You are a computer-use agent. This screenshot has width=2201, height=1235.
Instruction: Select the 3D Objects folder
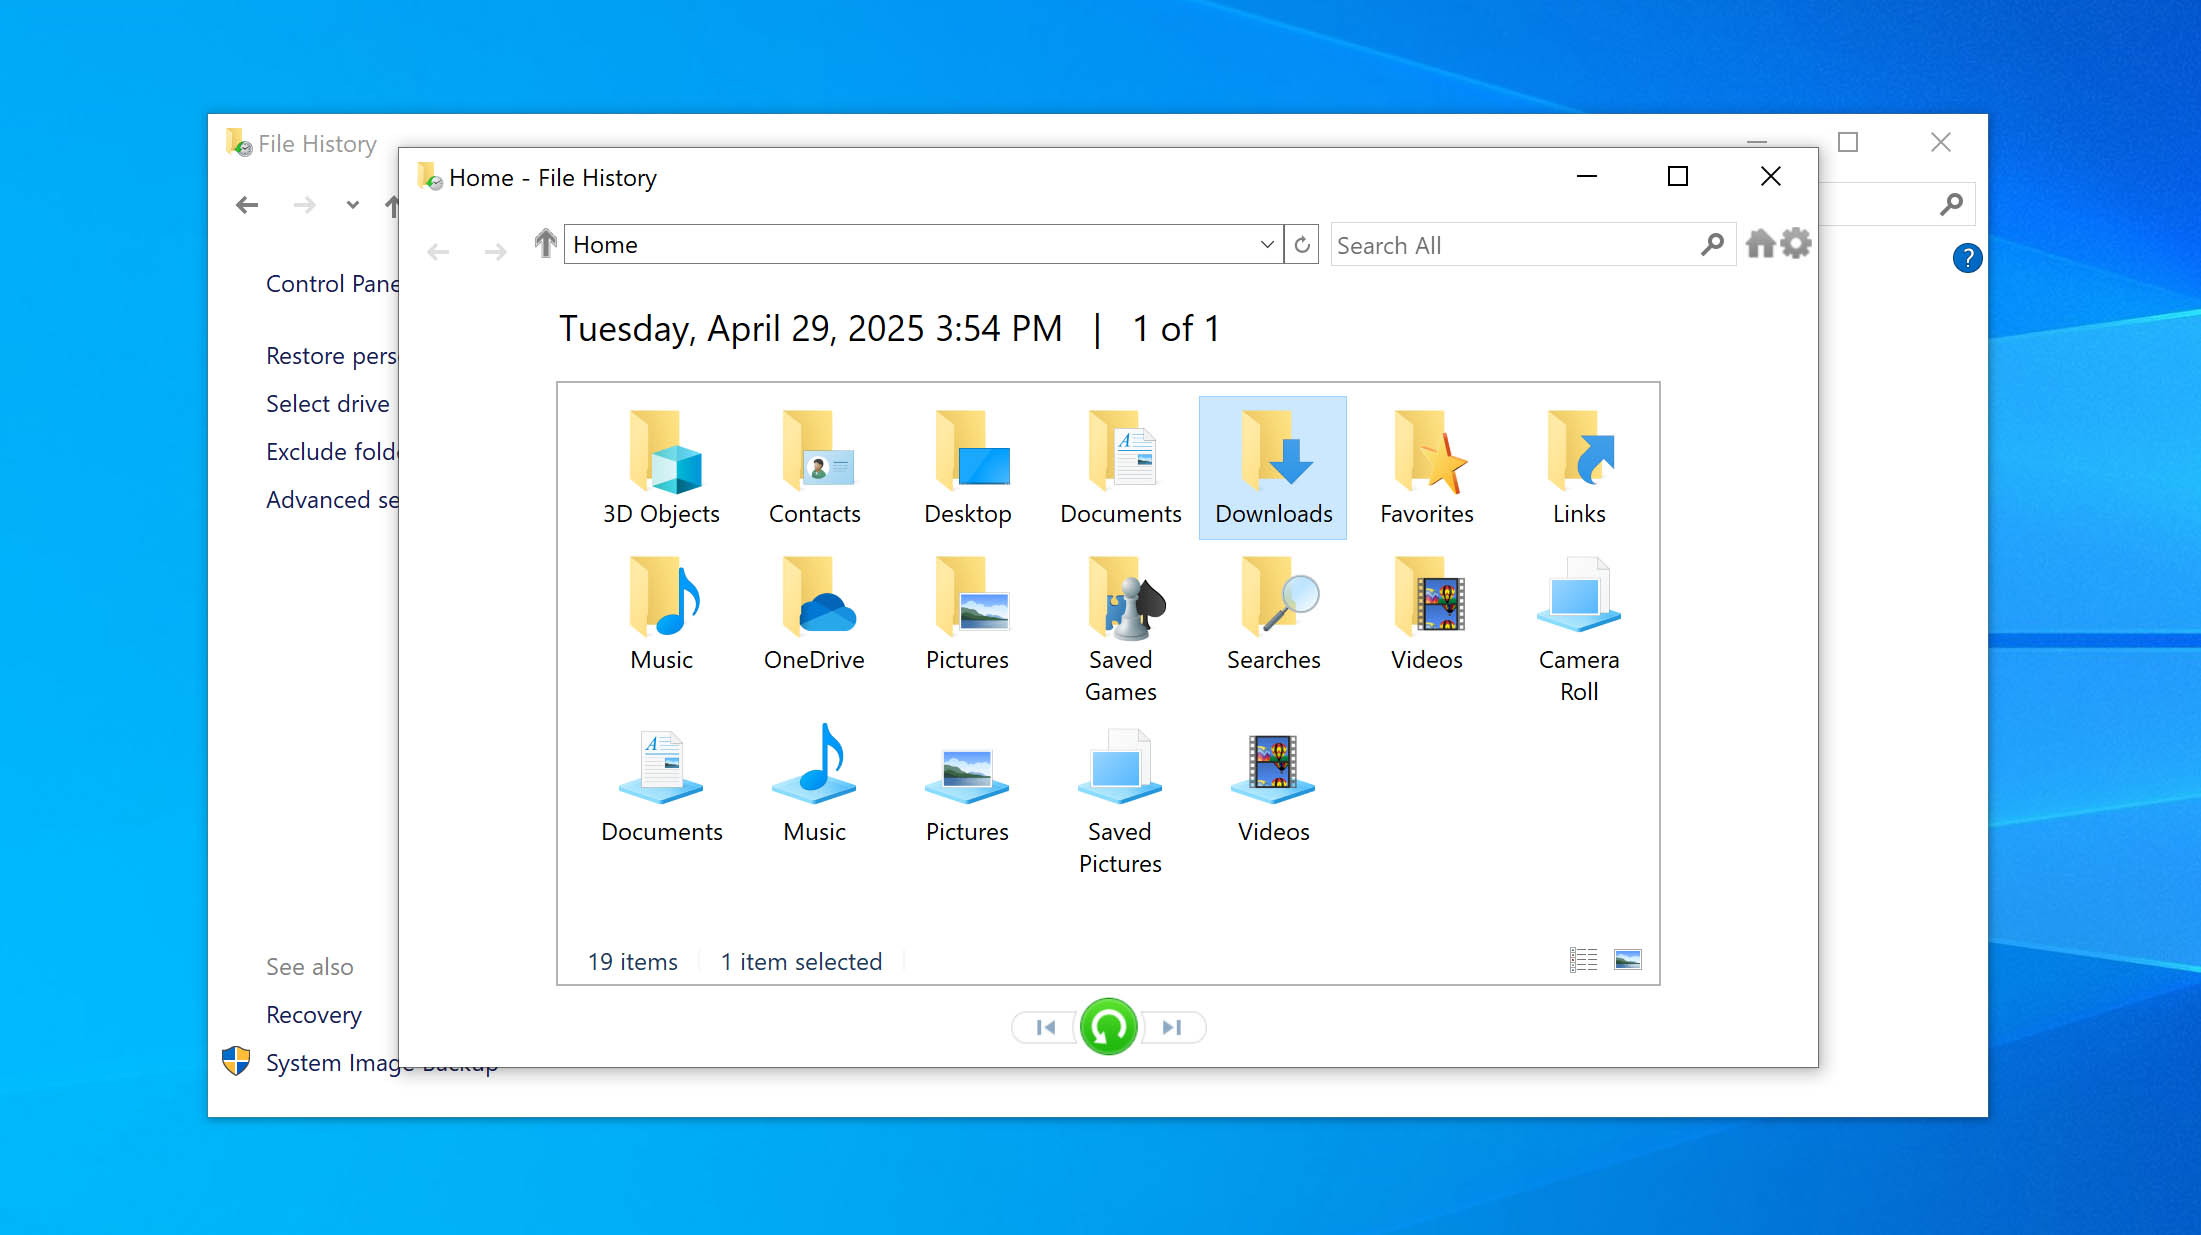pos(661,467)
